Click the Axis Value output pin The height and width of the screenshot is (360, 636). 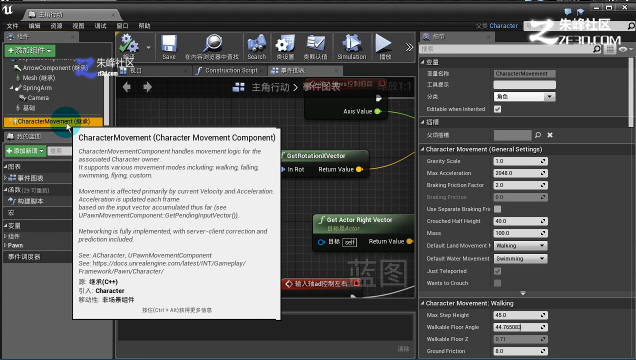pos(378,111)
